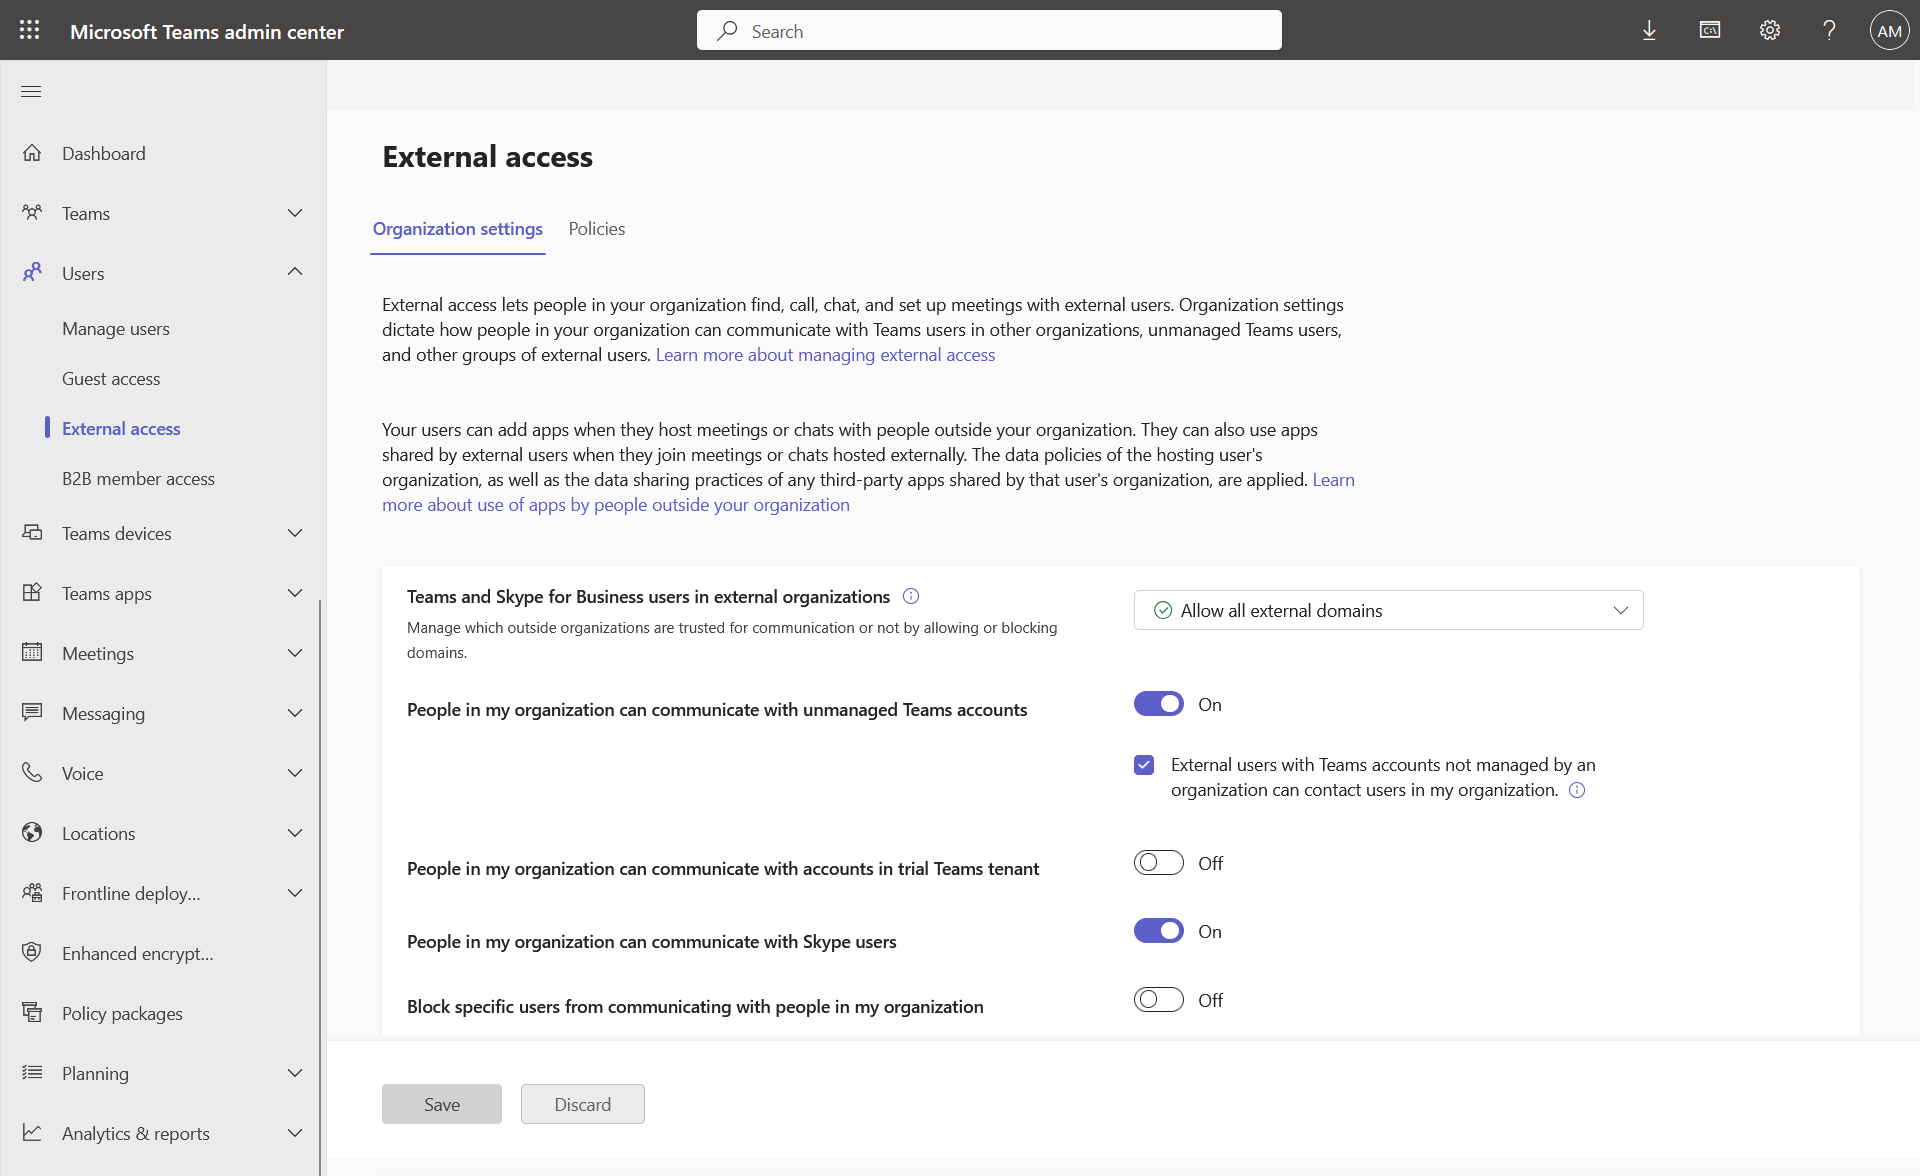The width and height of the screenshot is (1920, 1176).
Task: Click the help question mark icon
Action: click(1829, 30)
